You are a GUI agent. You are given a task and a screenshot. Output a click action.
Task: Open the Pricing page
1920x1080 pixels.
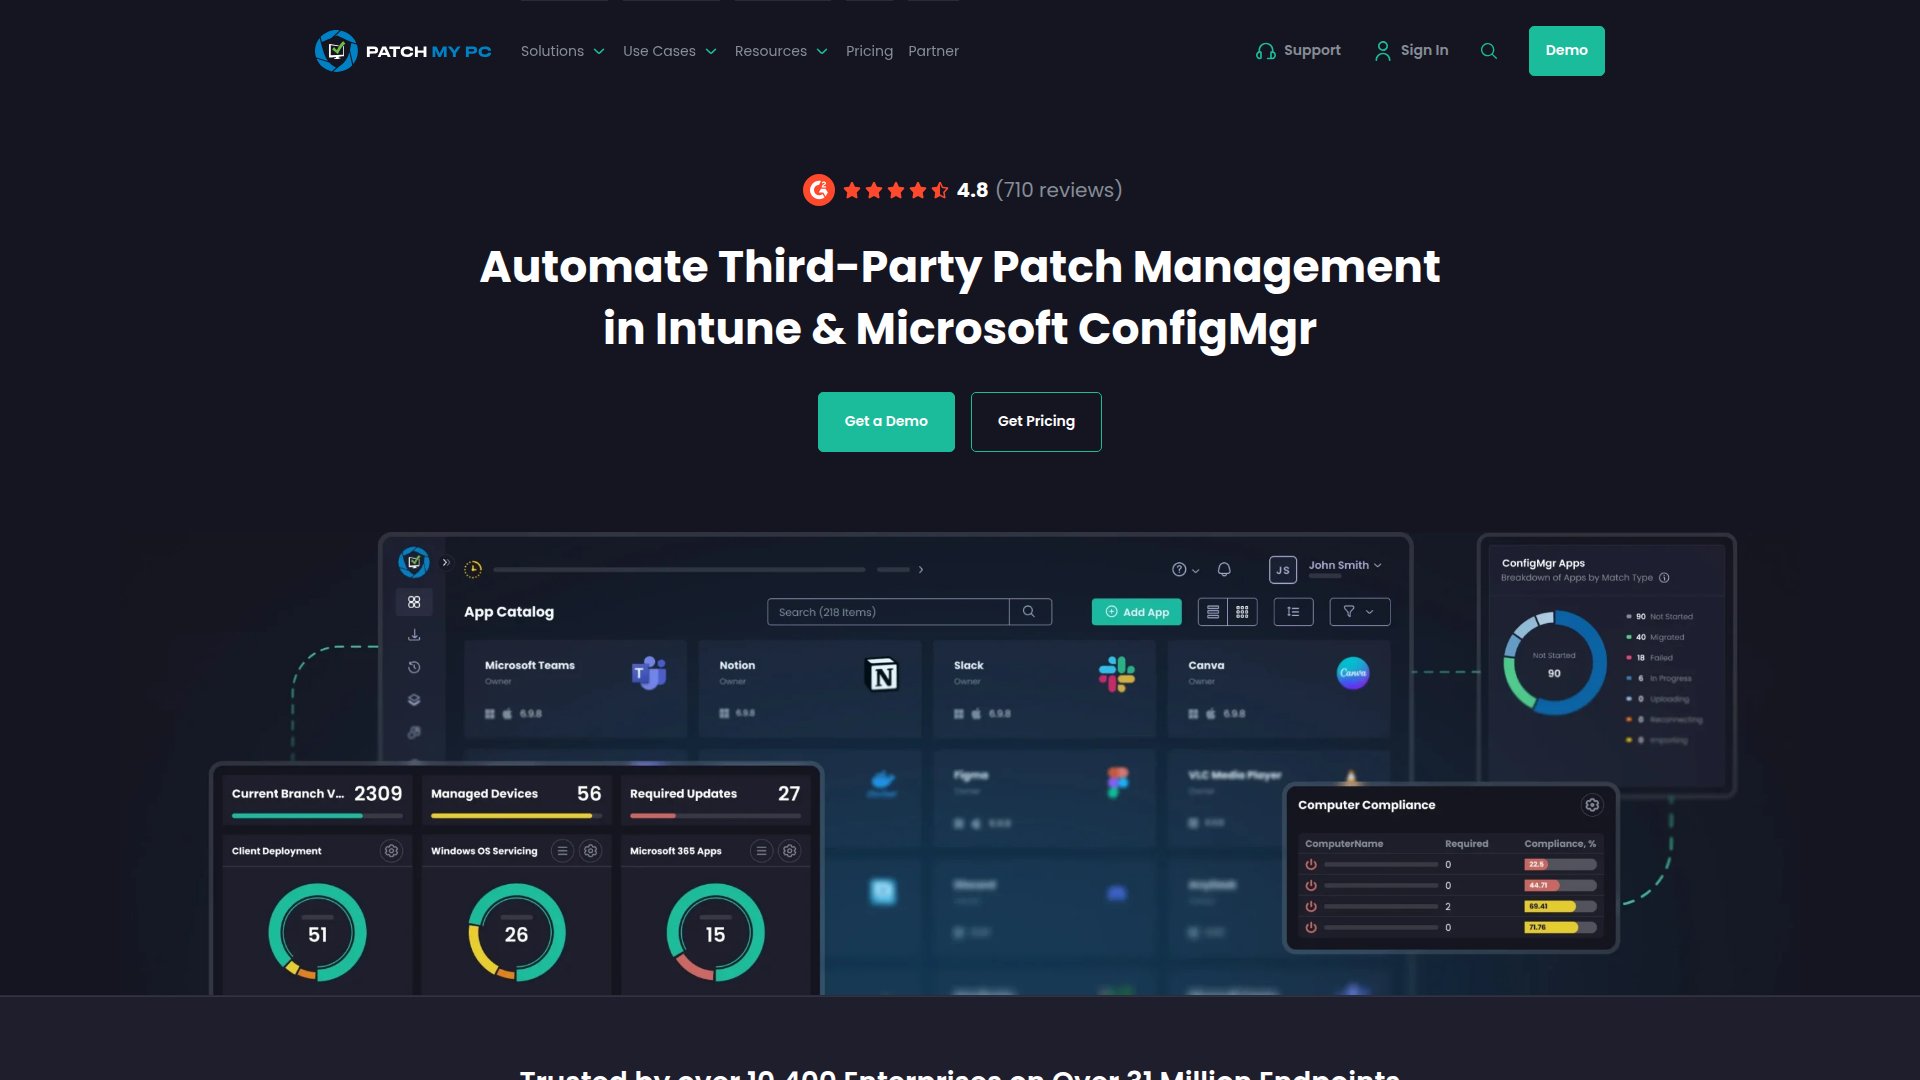click(869, 51)
